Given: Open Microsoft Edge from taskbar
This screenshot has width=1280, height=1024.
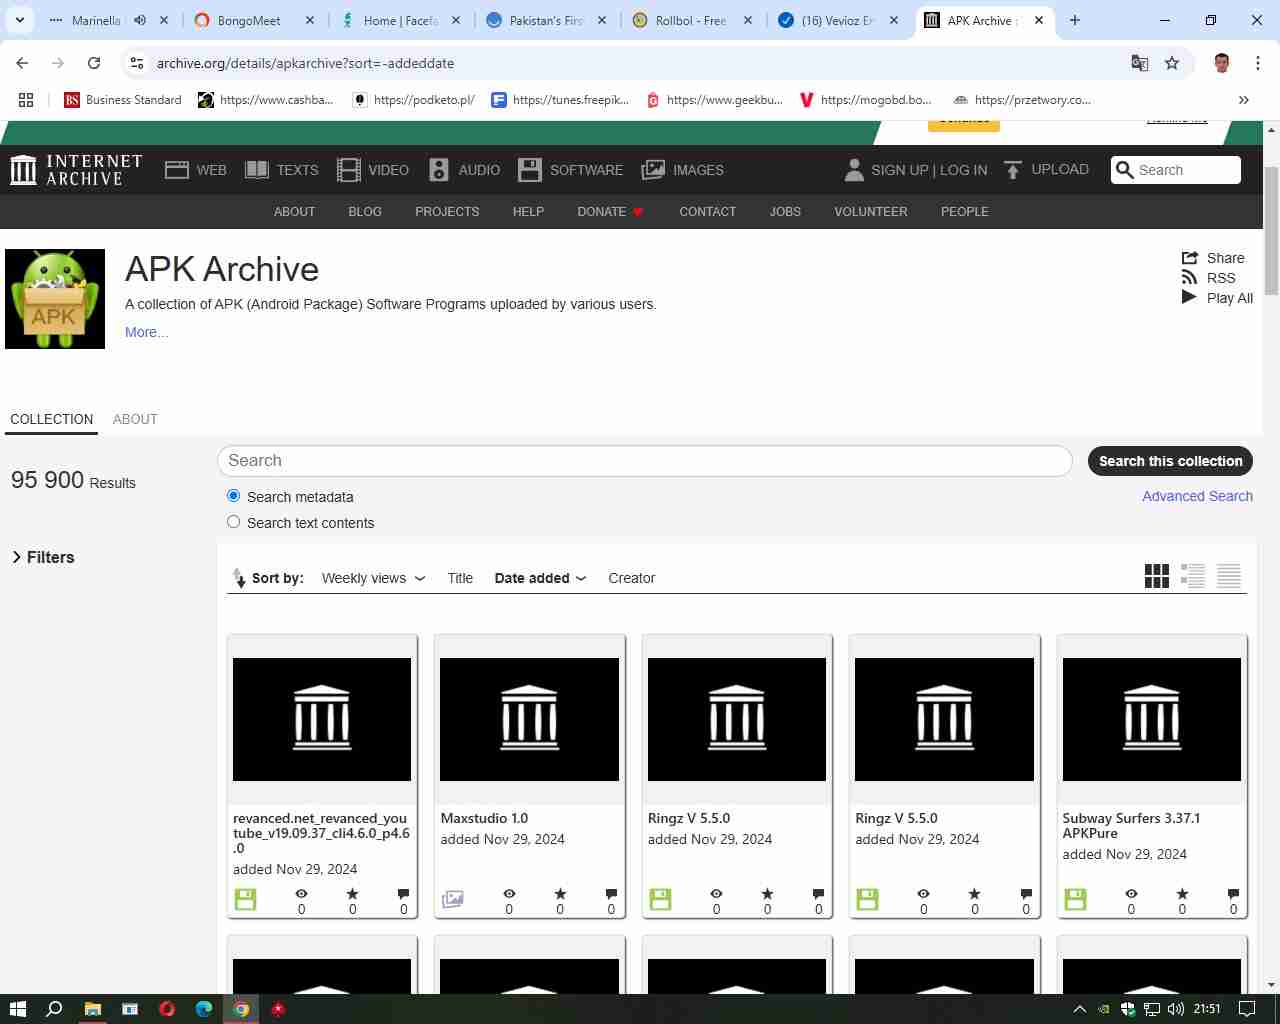Looking at the screenshot, I should pyautogui.click(x=204, y=1009).
